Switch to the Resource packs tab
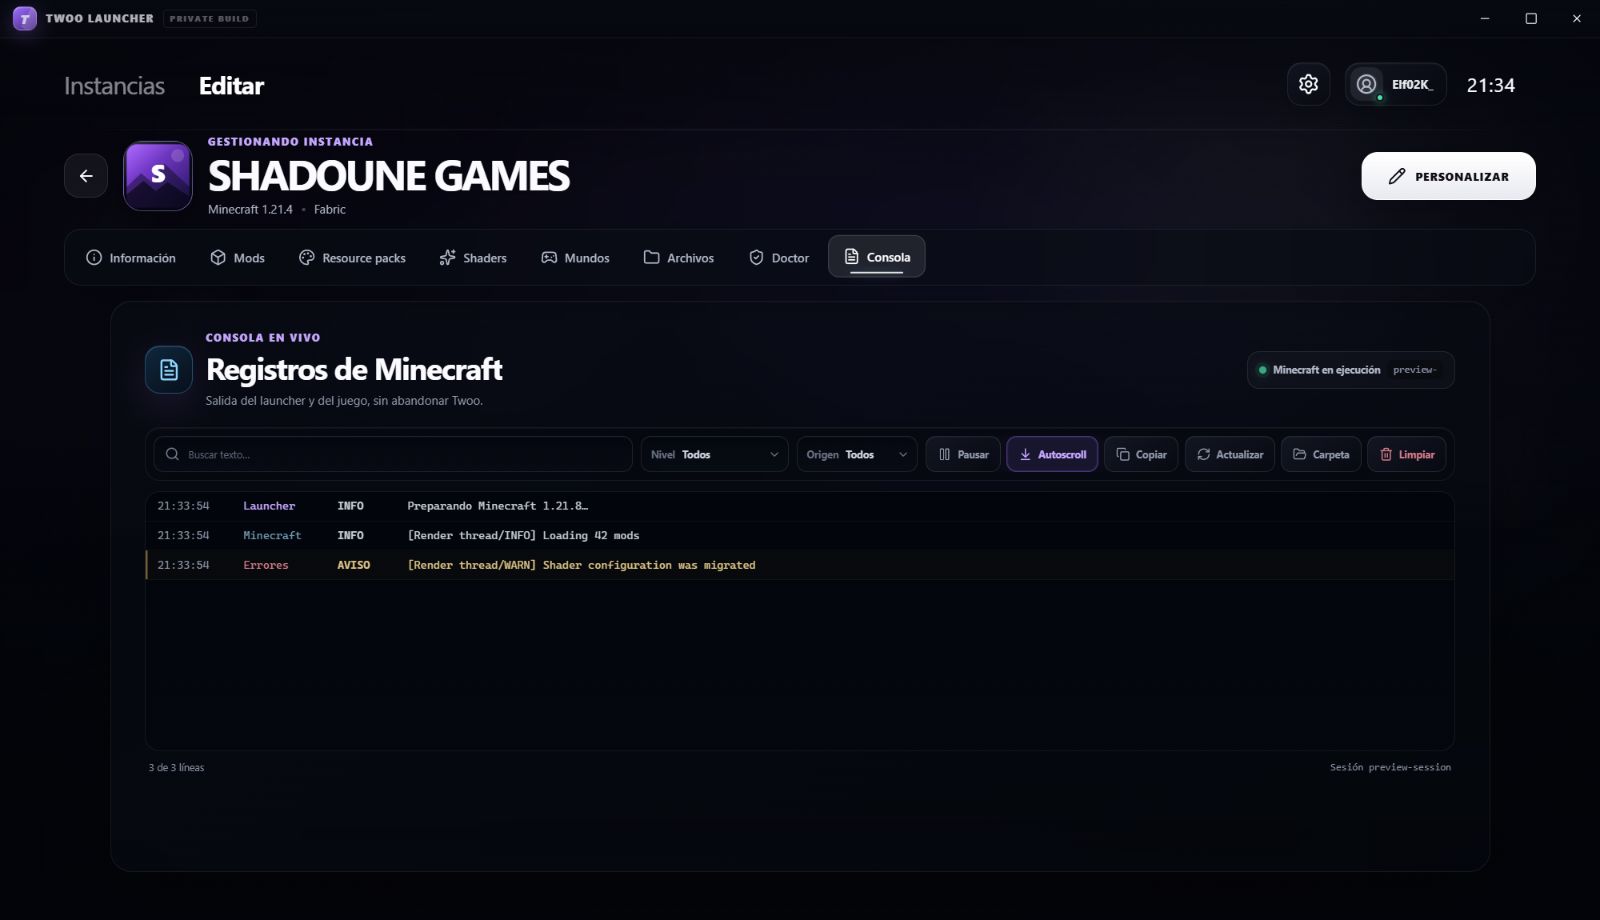The image size is (1600, 920). [x=352, y=258]
